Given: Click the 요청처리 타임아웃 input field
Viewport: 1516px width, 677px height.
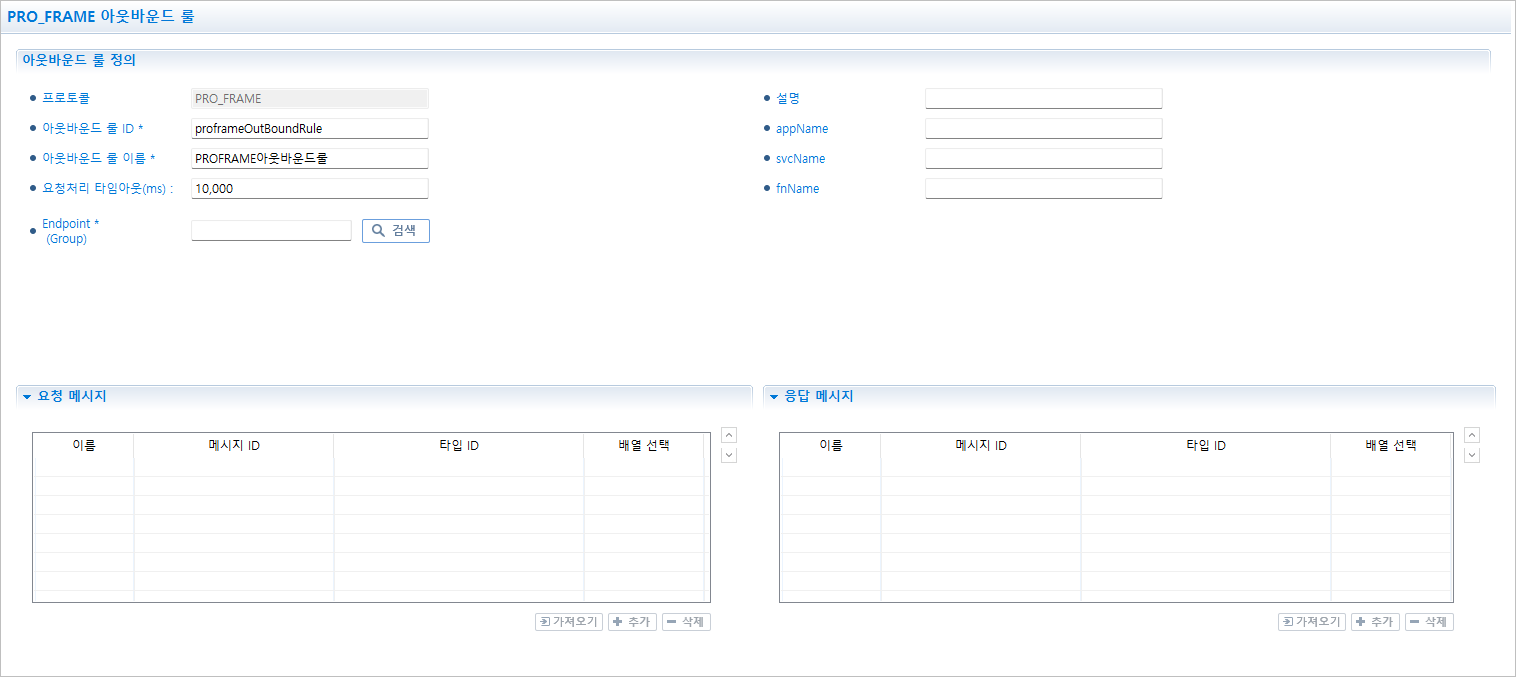Looking at the screenshot, I should click(x=310, y=188).
